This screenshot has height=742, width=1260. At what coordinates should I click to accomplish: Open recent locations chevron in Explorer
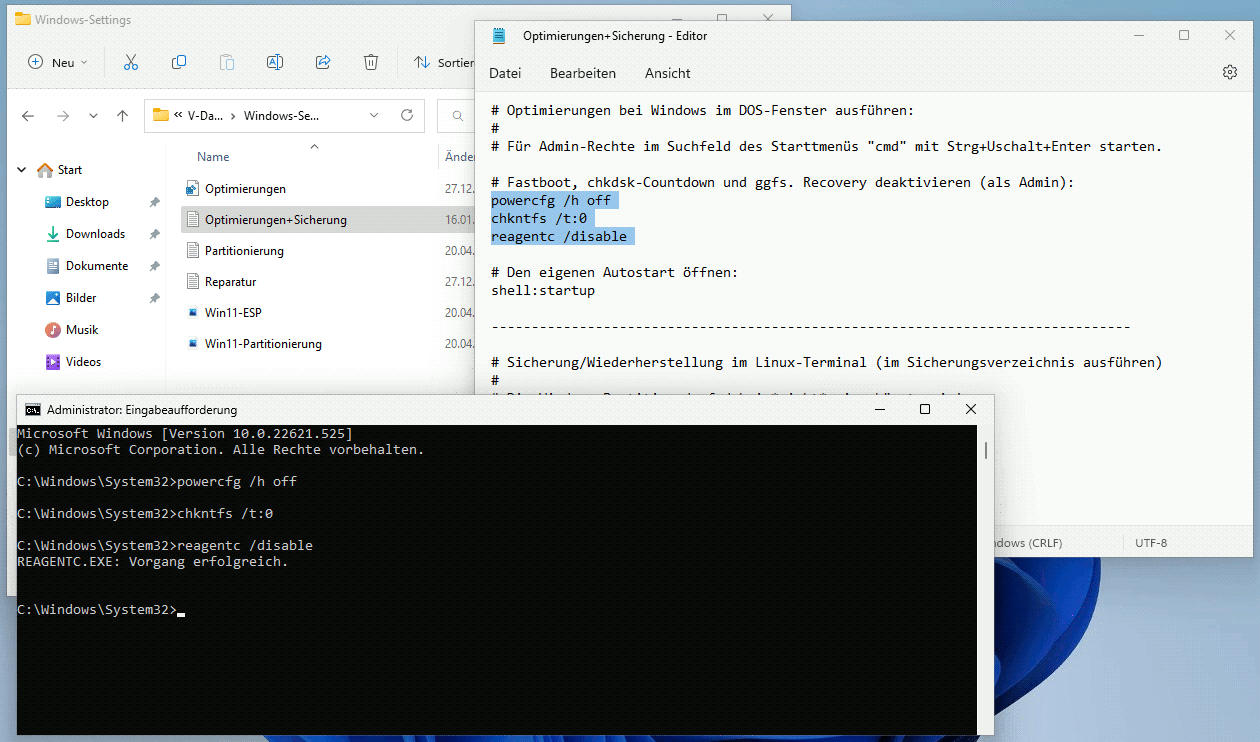(93, 115)
